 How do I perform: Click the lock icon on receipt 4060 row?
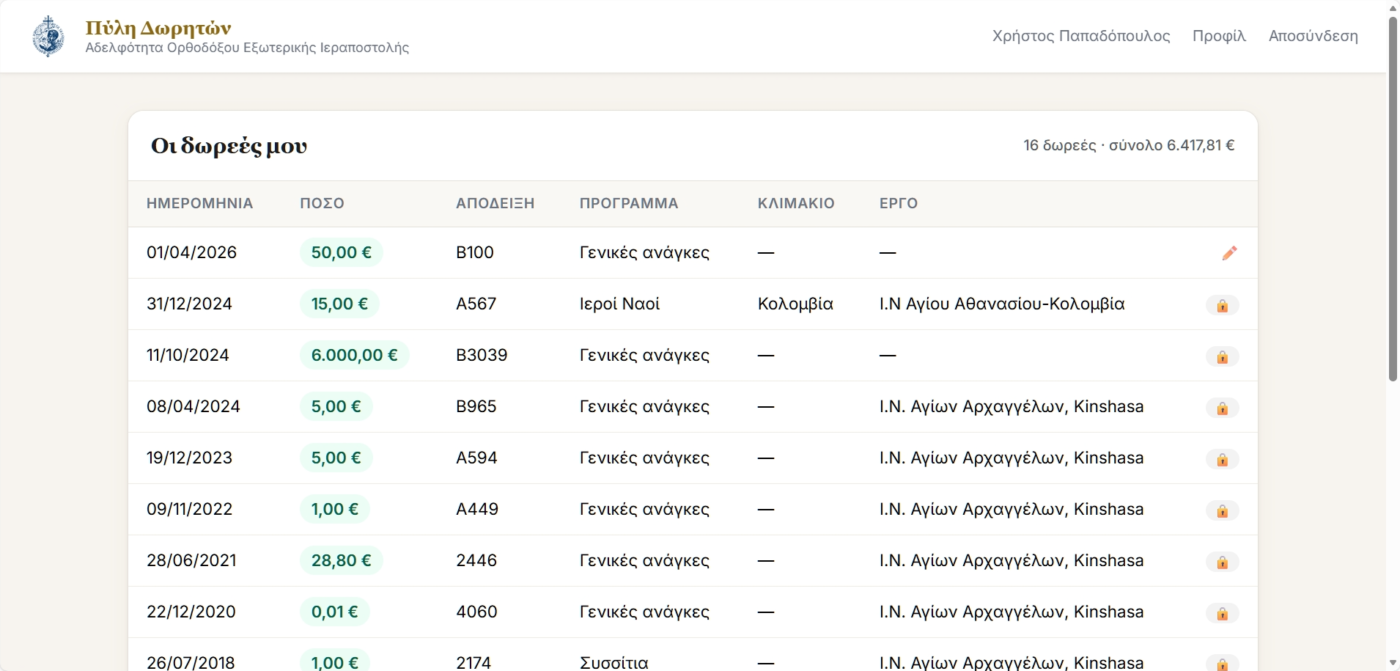click(1222, 613)
